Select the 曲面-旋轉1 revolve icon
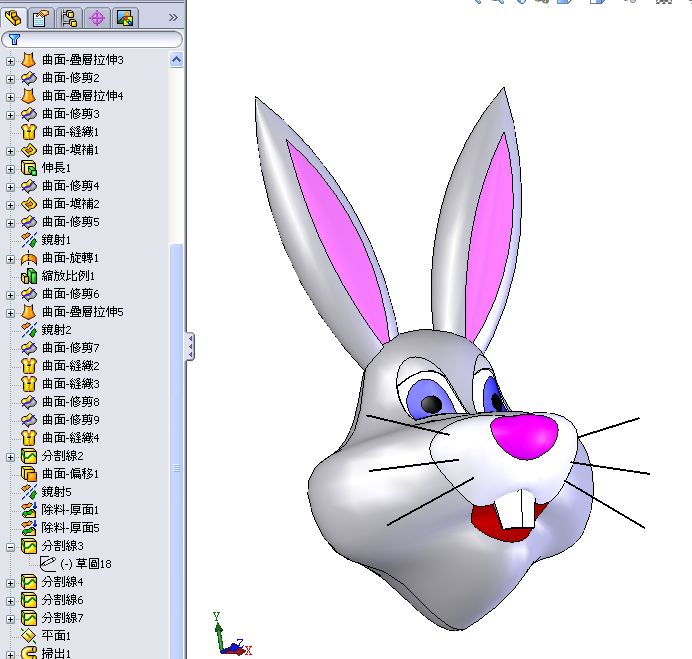This screenshot has width=692, height=659. [x=29, y=258]
